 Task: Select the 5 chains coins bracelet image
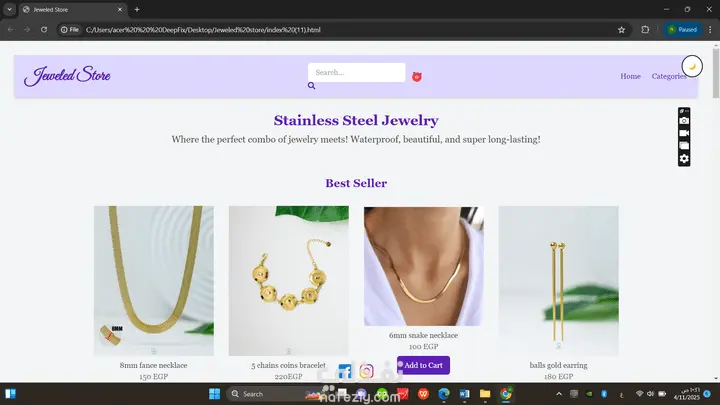289,281
